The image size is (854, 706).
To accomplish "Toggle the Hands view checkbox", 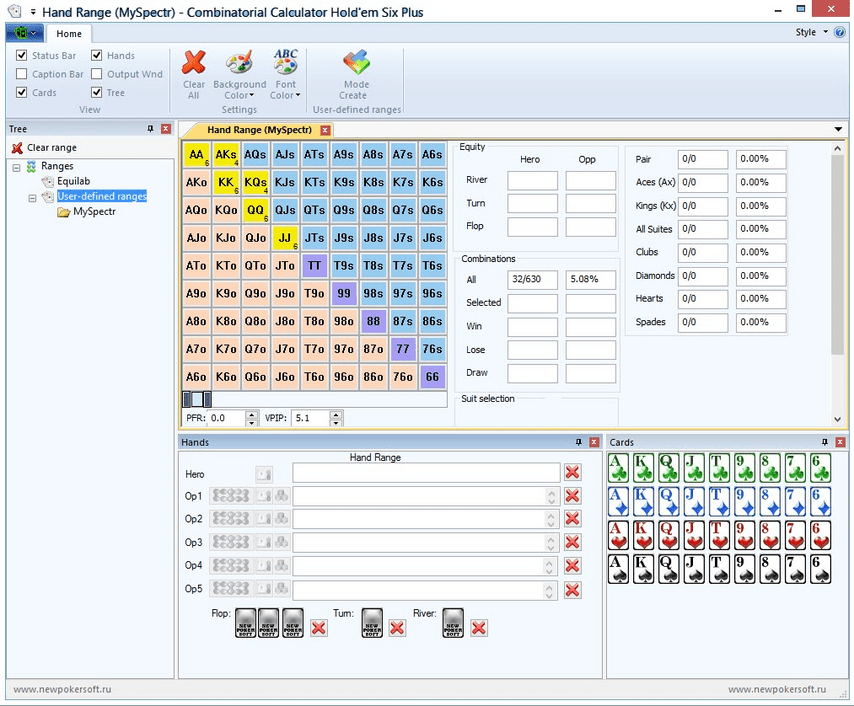I will click(x=96, y=55).
